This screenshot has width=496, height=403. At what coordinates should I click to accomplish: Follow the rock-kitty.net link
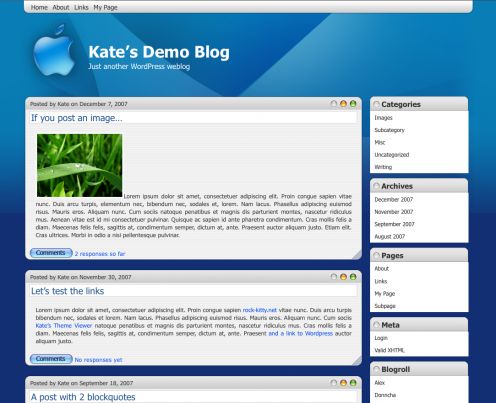(x=260, y=310)
